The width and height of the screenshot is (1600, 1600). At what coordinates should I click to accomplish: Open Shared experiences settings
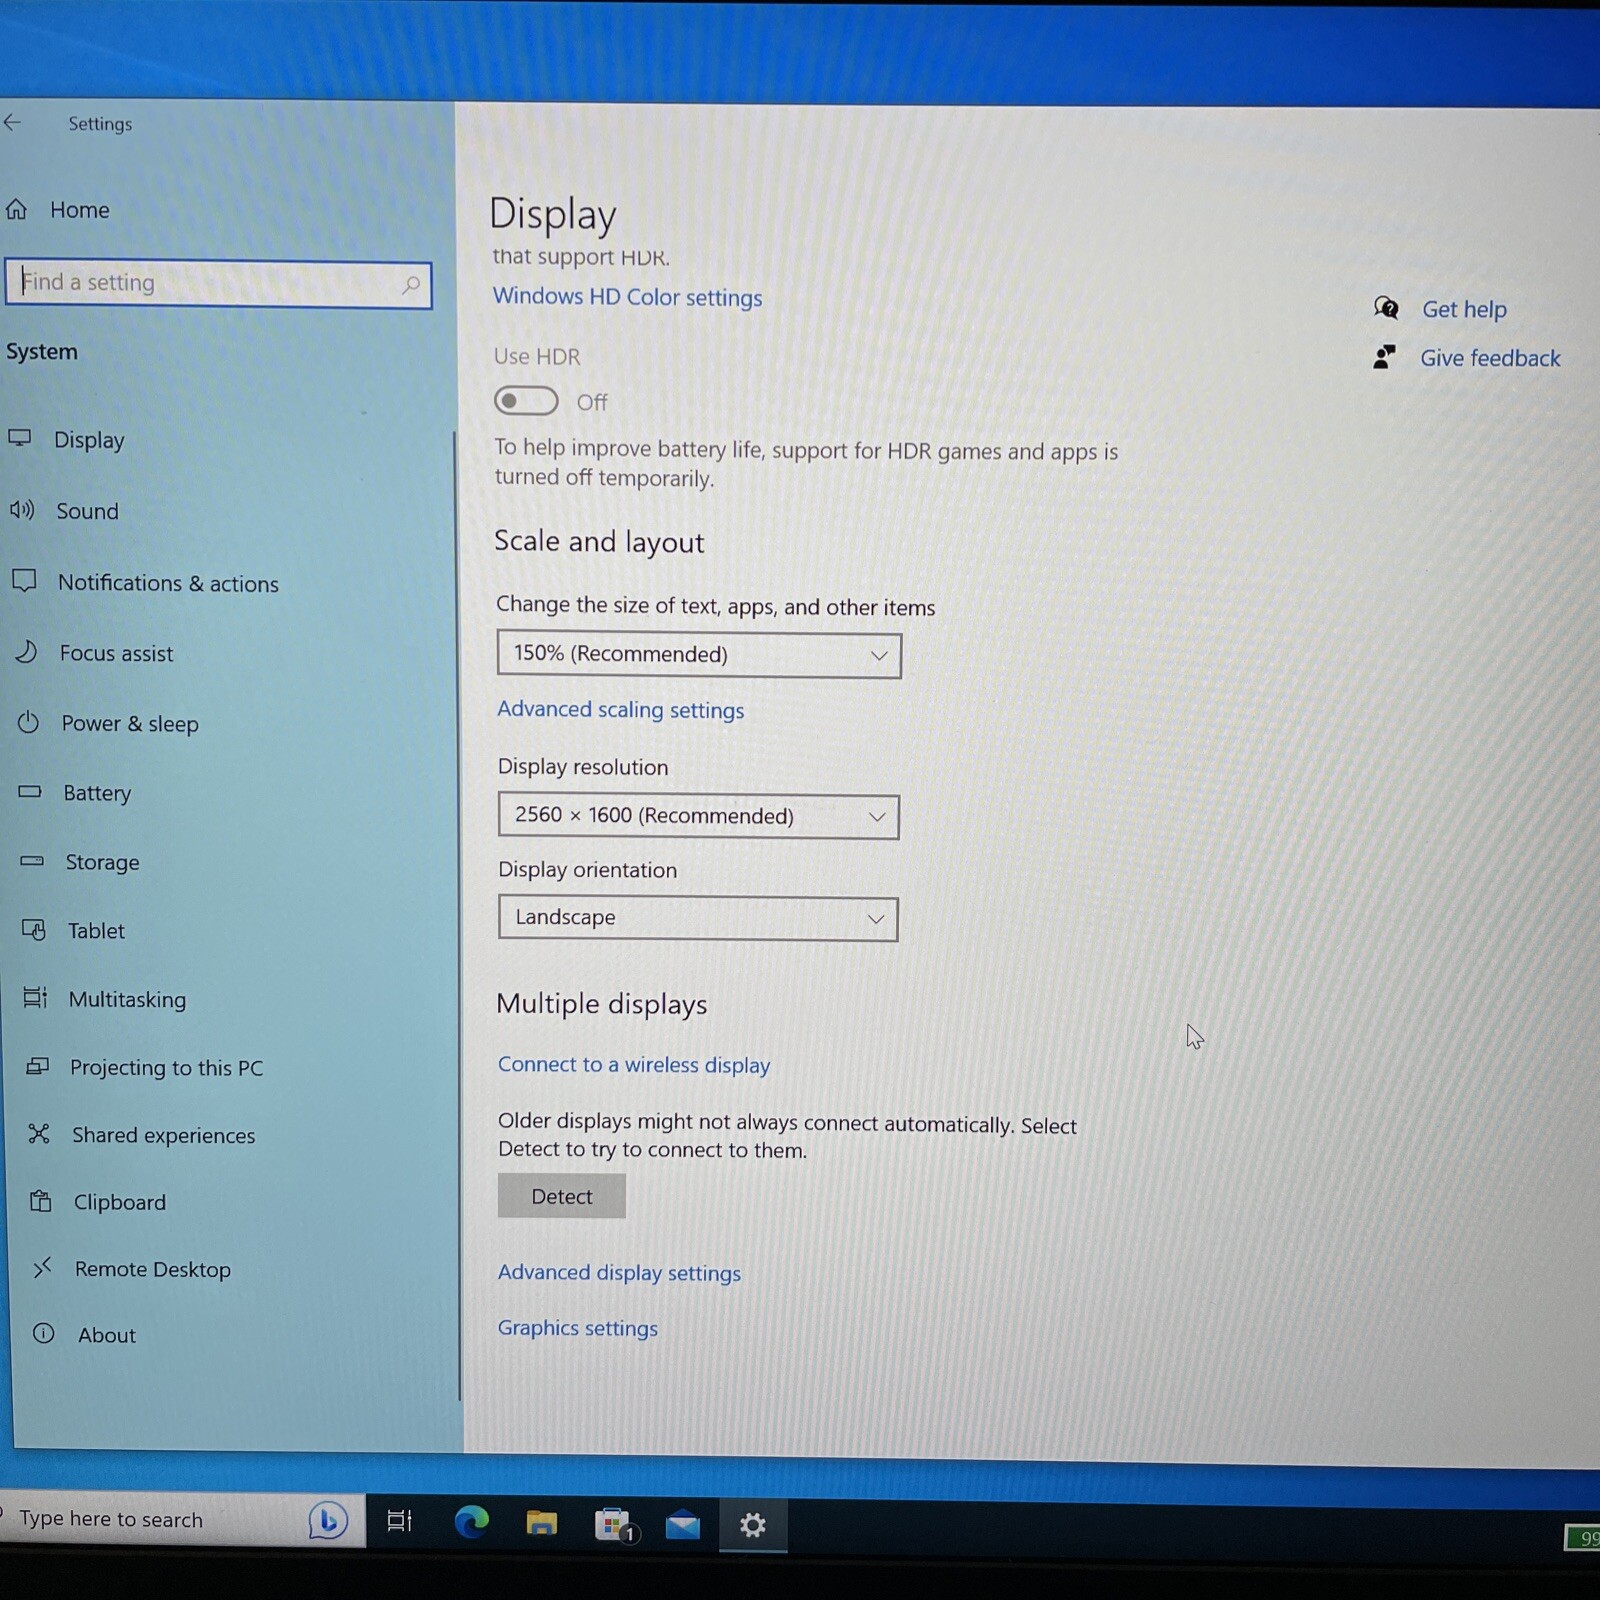coord(163,1136)
